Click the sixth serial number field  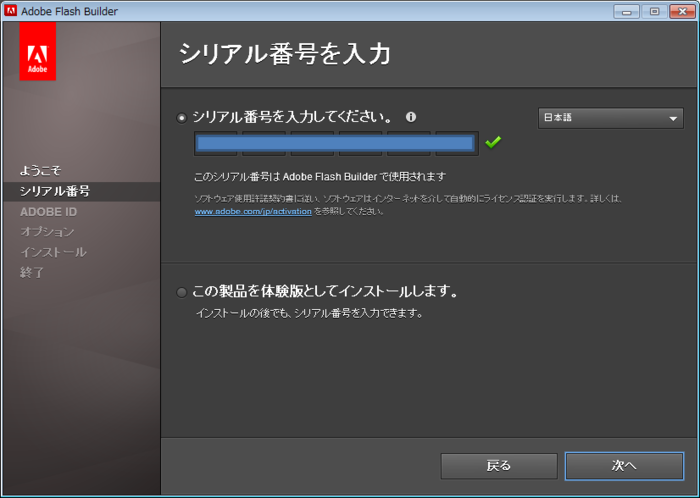click(x=457, y=143)
